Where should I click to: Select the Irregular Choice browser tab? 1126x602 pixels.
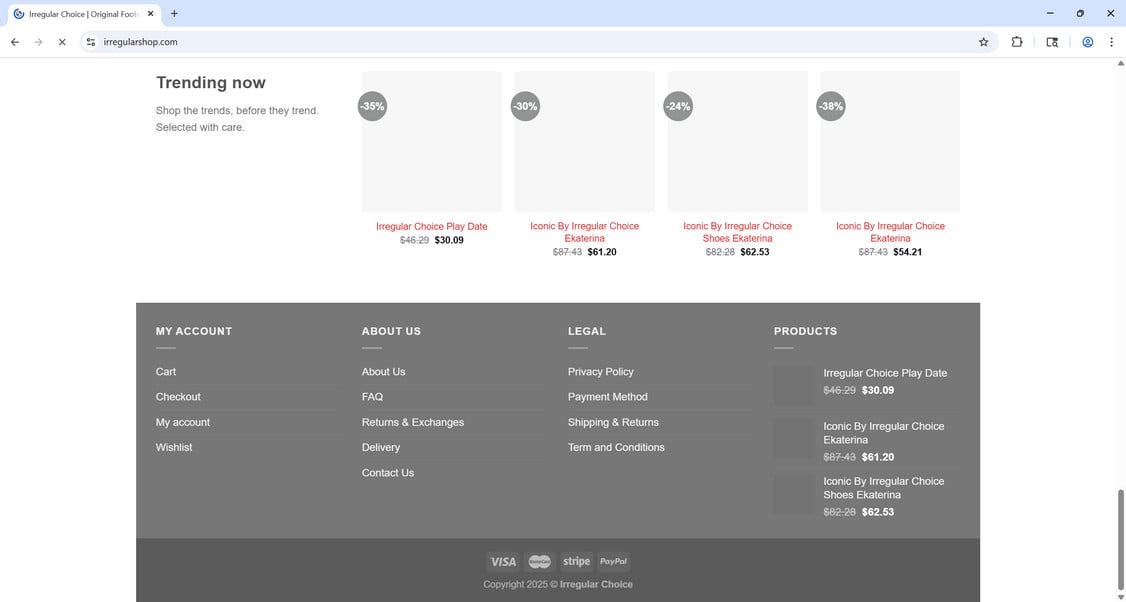pyautogui.click(x=83, y=14)
